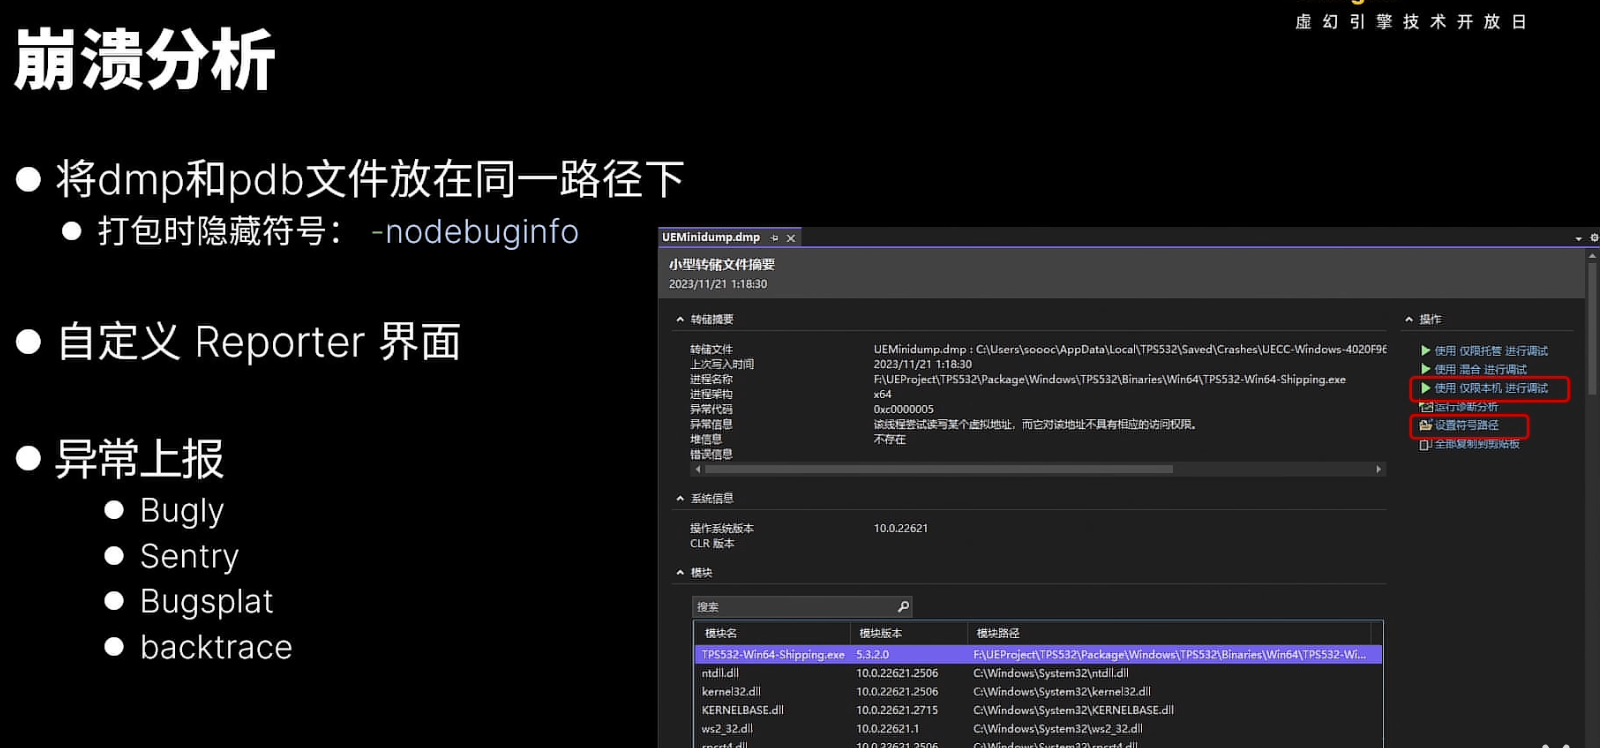Click the 转储文件 path value

[1130, 349]
